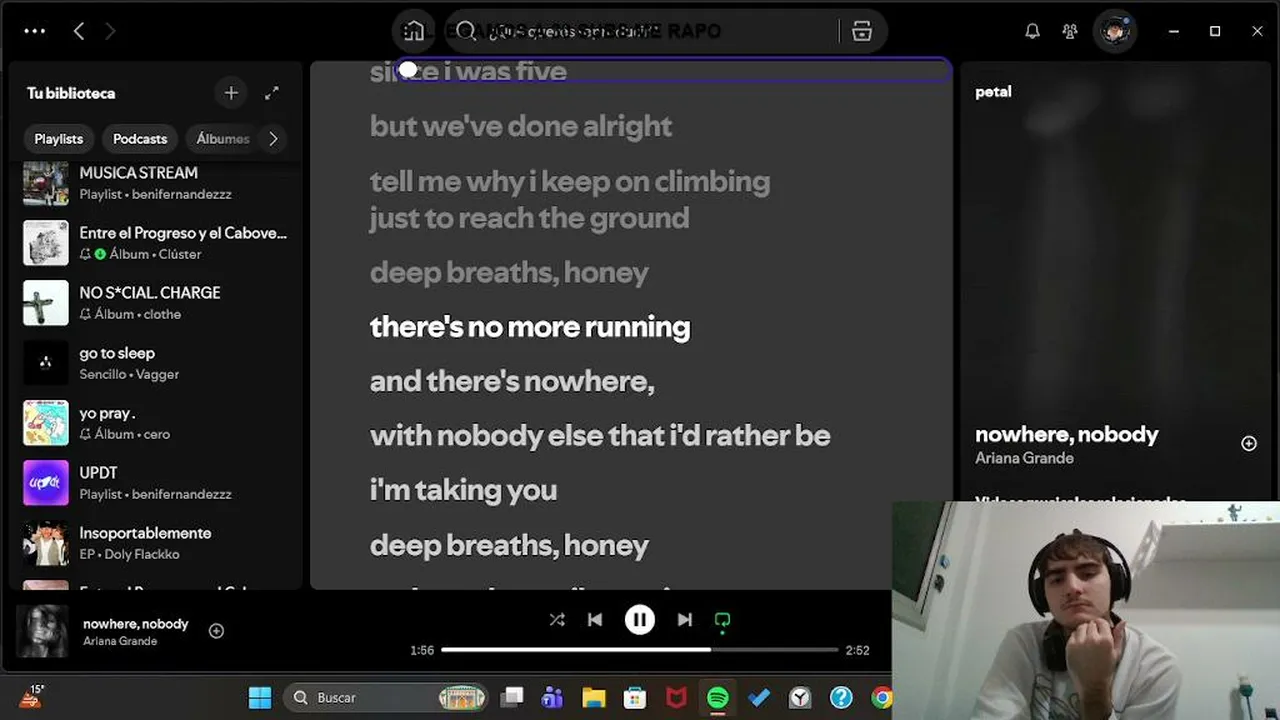Jump to lyric 'since i was five'

(468, 72)
